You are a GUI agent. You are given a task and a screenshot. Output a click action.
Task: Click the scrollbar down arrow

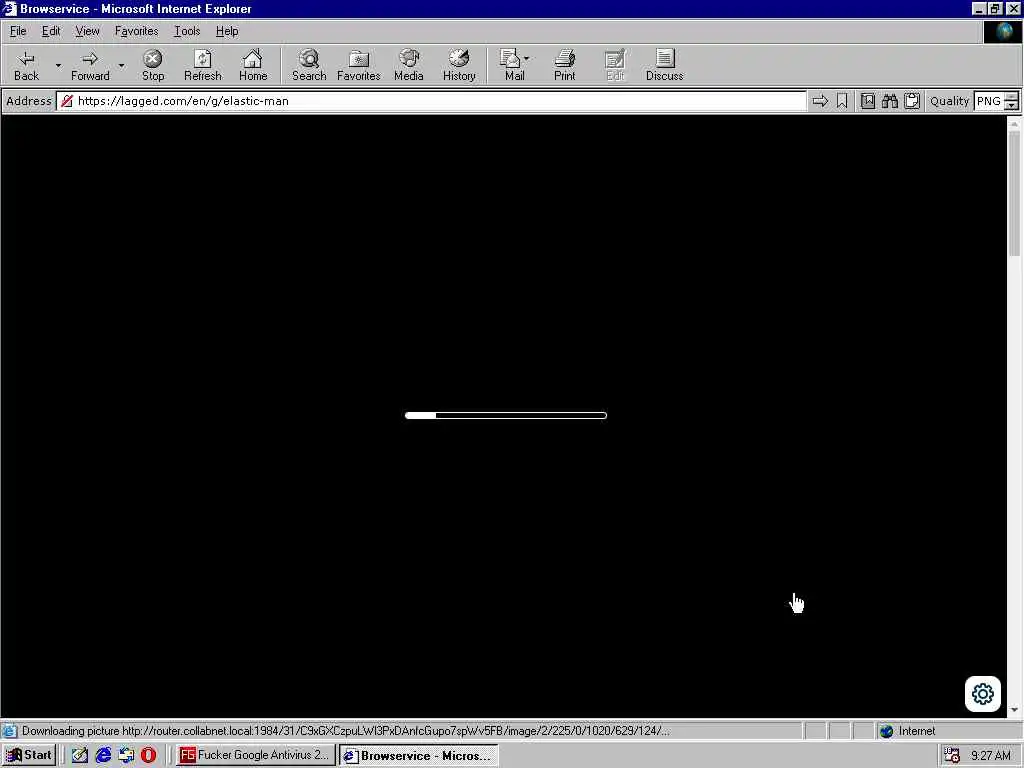click(x=1014, y=710)
